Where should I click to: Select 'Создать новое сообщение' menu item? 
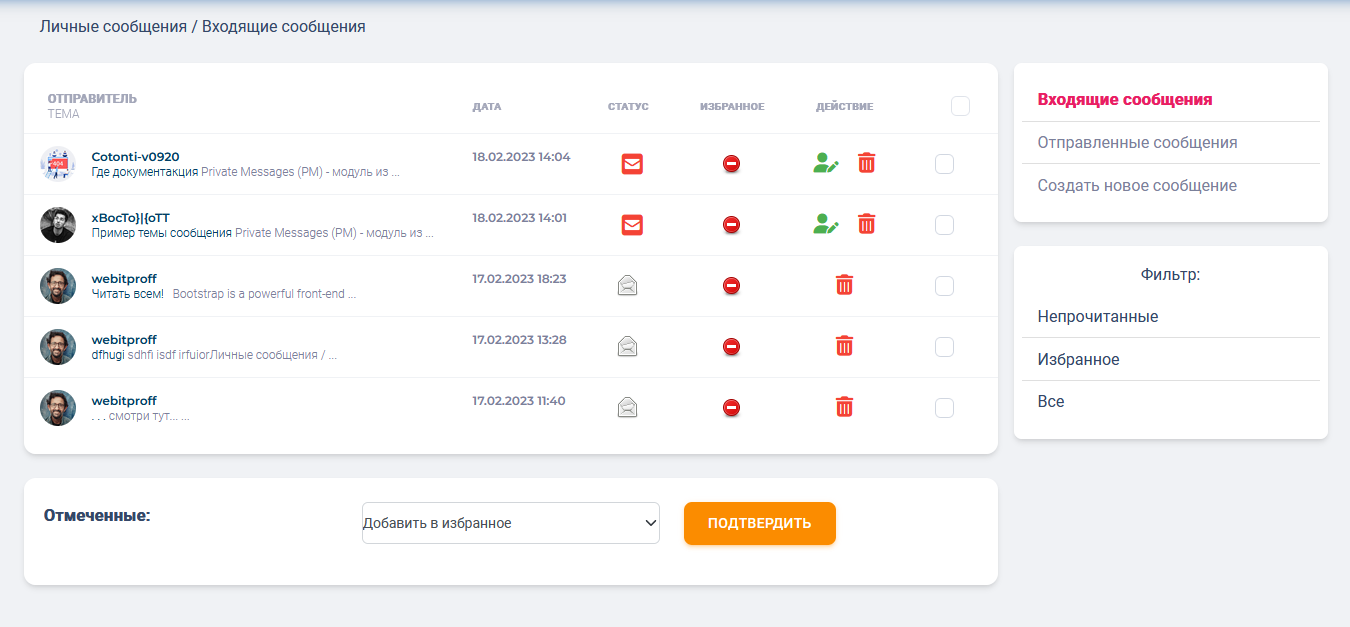click(x=1137, y=186)
